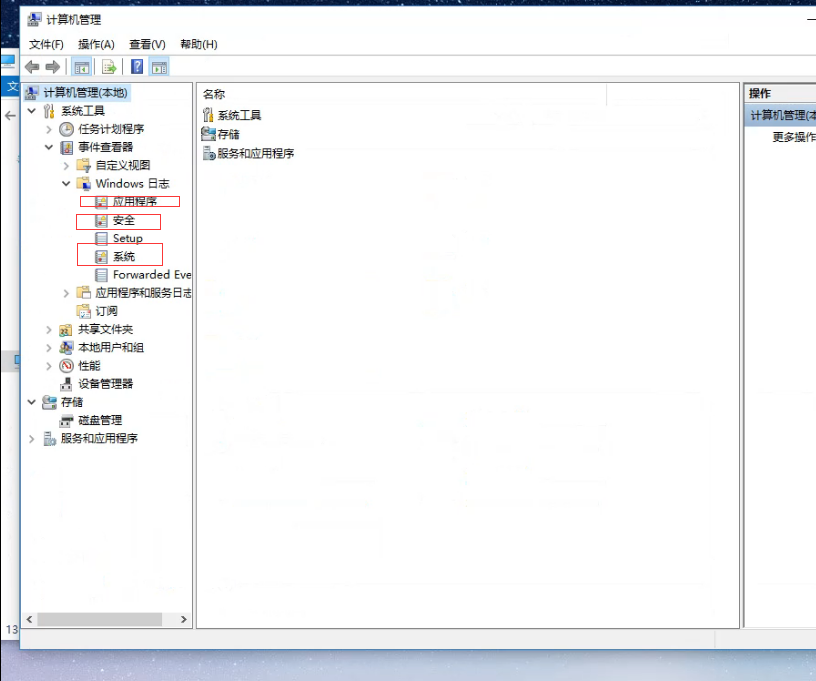
Task: Select 应用程序 log in tree
Action: click(135, 202)
